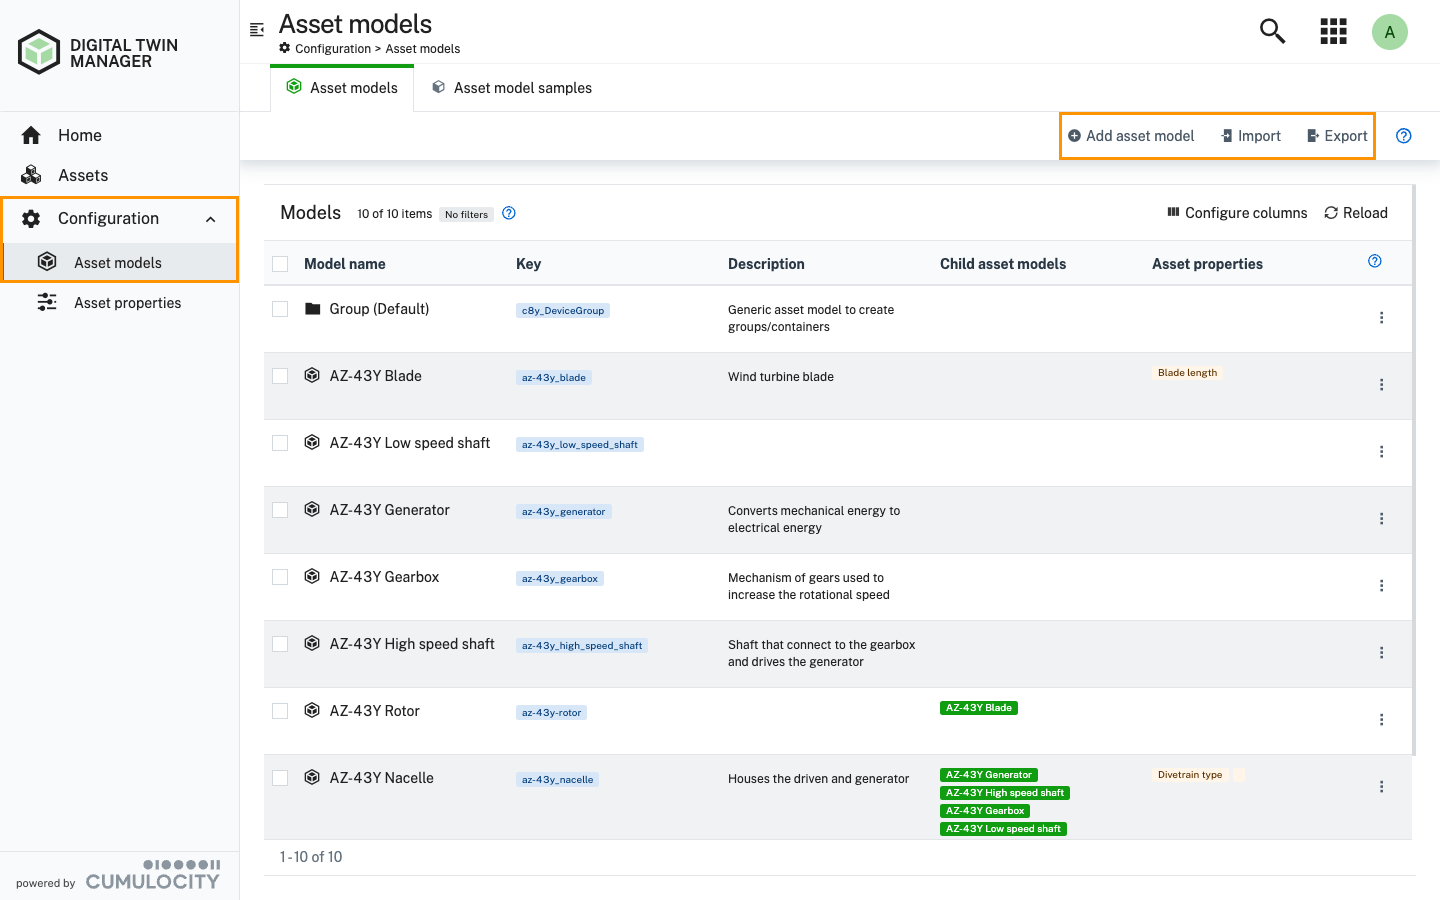
Task: Switch to the Asset model samples tab
Action: 512,87
